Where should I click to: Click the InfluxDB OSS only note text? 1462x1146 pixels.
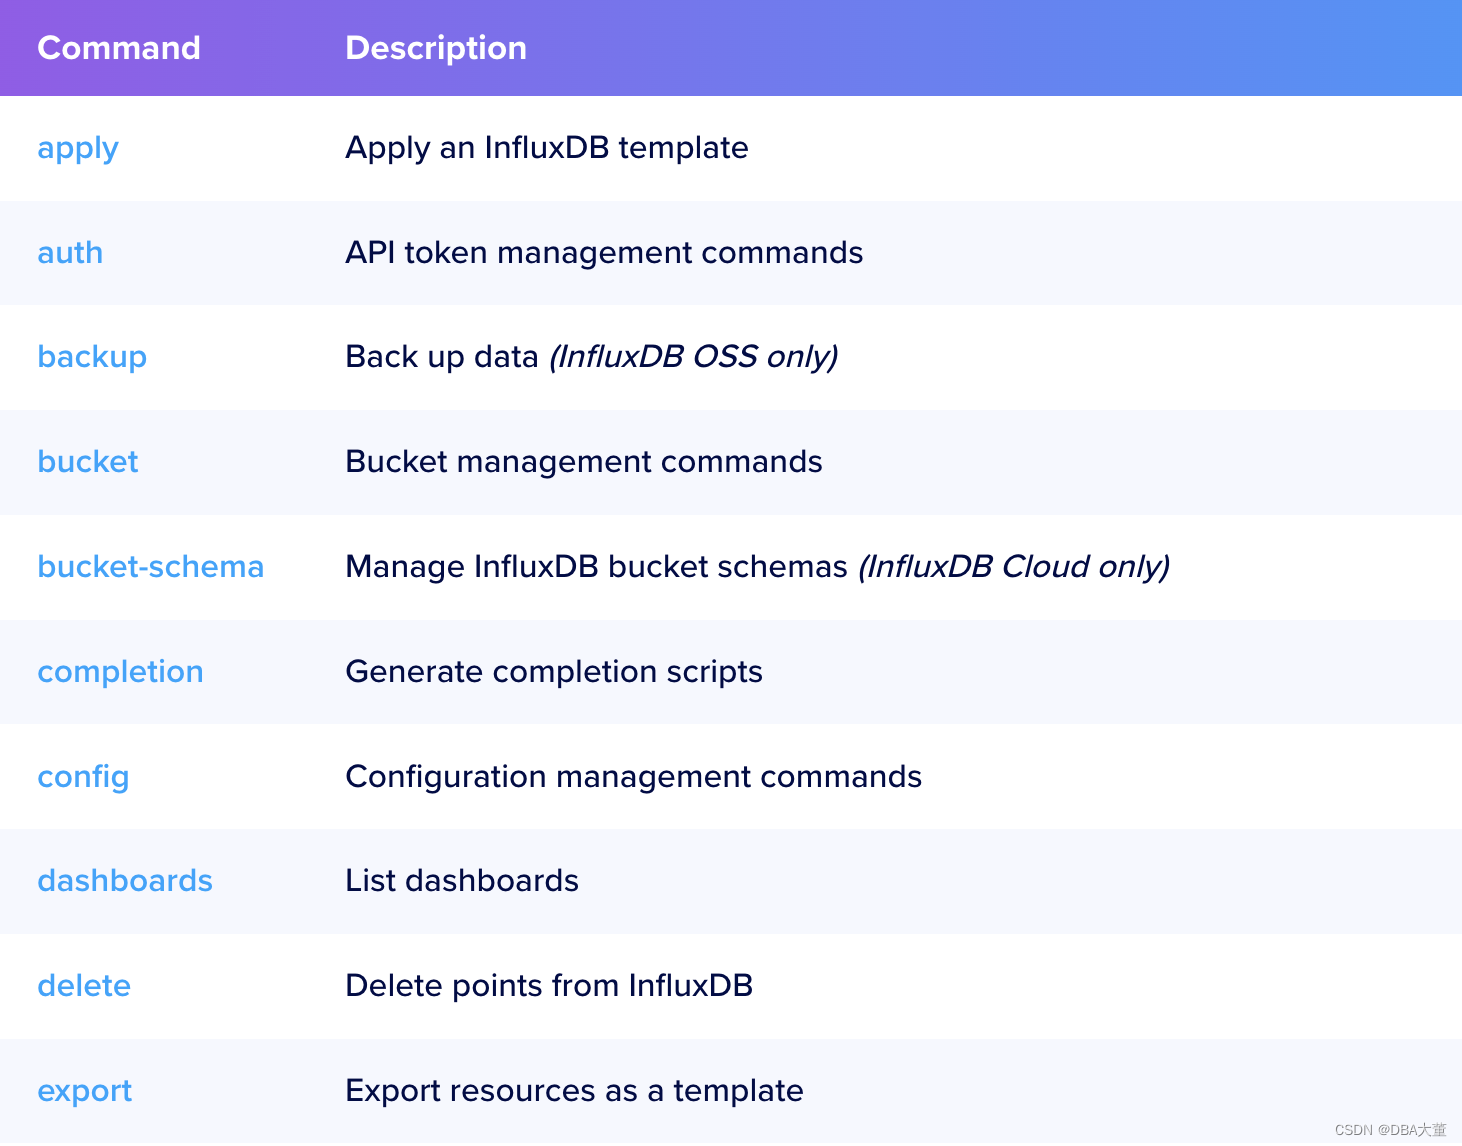[x=694, y=357]
